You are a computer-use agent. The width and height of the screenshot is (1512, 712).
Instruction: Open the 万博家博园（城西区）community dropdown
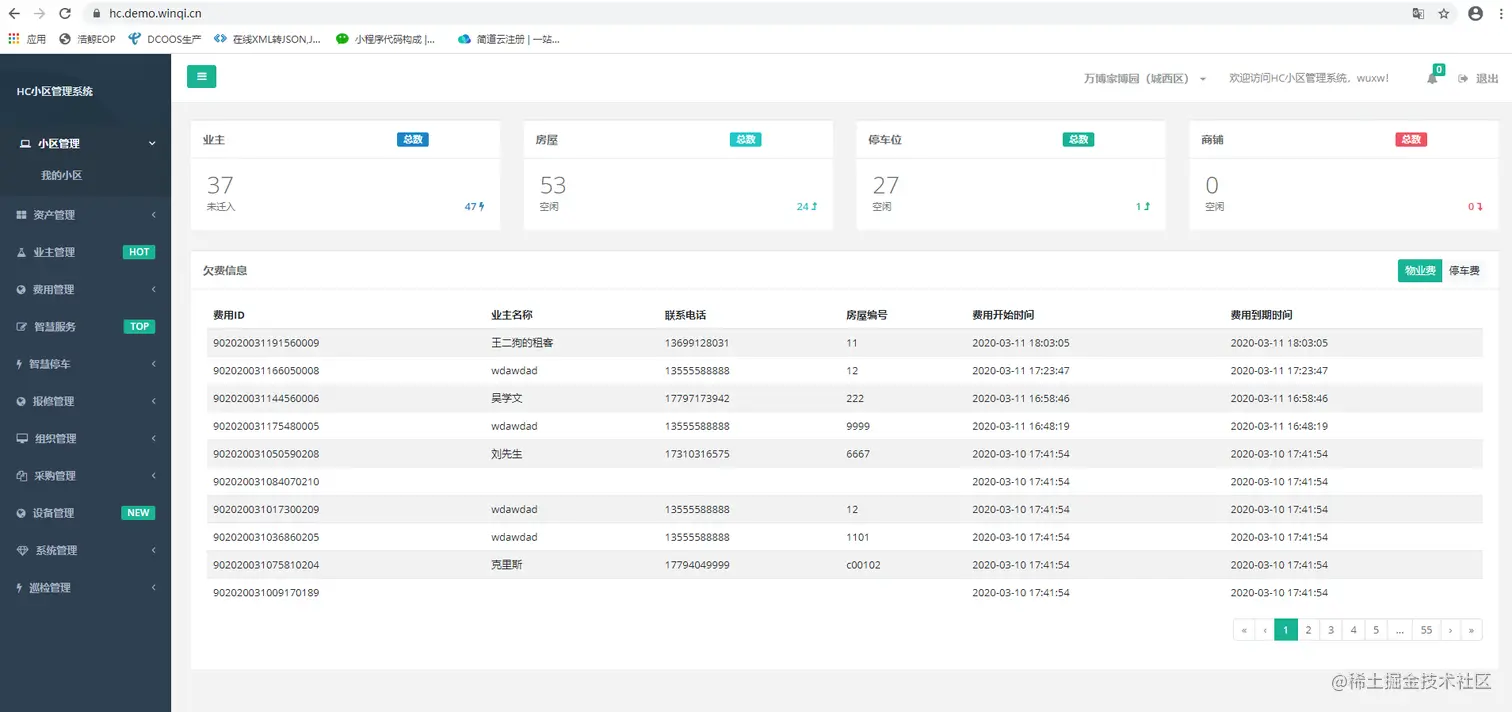[x=1145, y=78]
